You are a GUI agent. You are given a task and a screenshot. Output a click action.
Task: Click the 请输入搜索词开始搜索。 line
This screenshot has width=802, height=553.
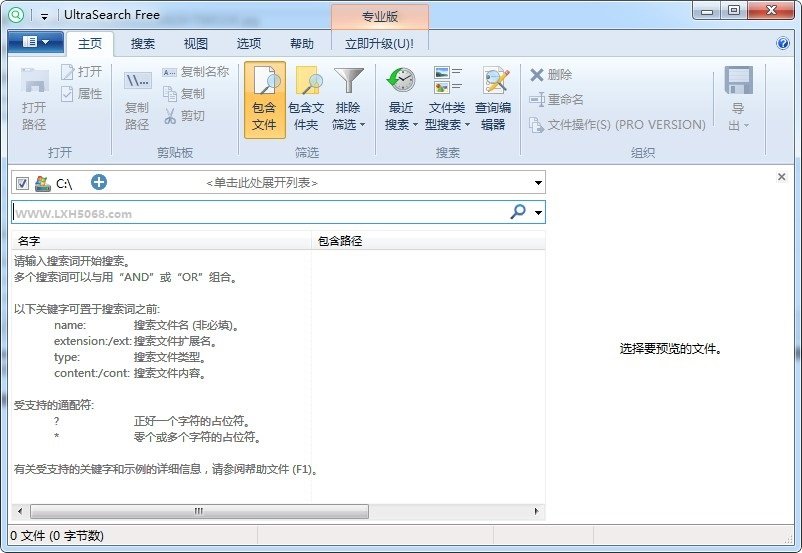click(73, 261)
